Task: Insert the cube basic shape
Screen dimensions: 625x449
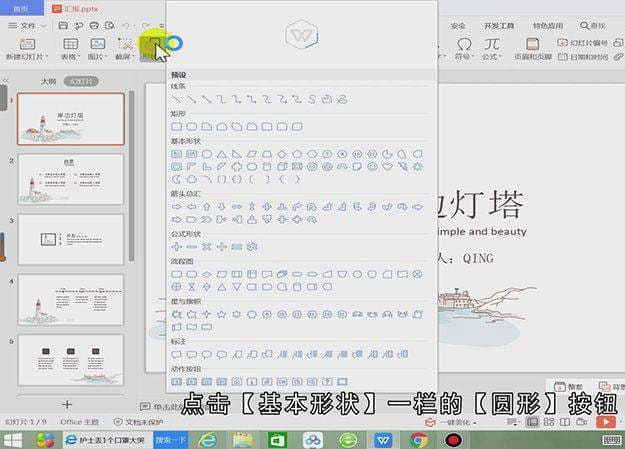Action: coord(282,167)
